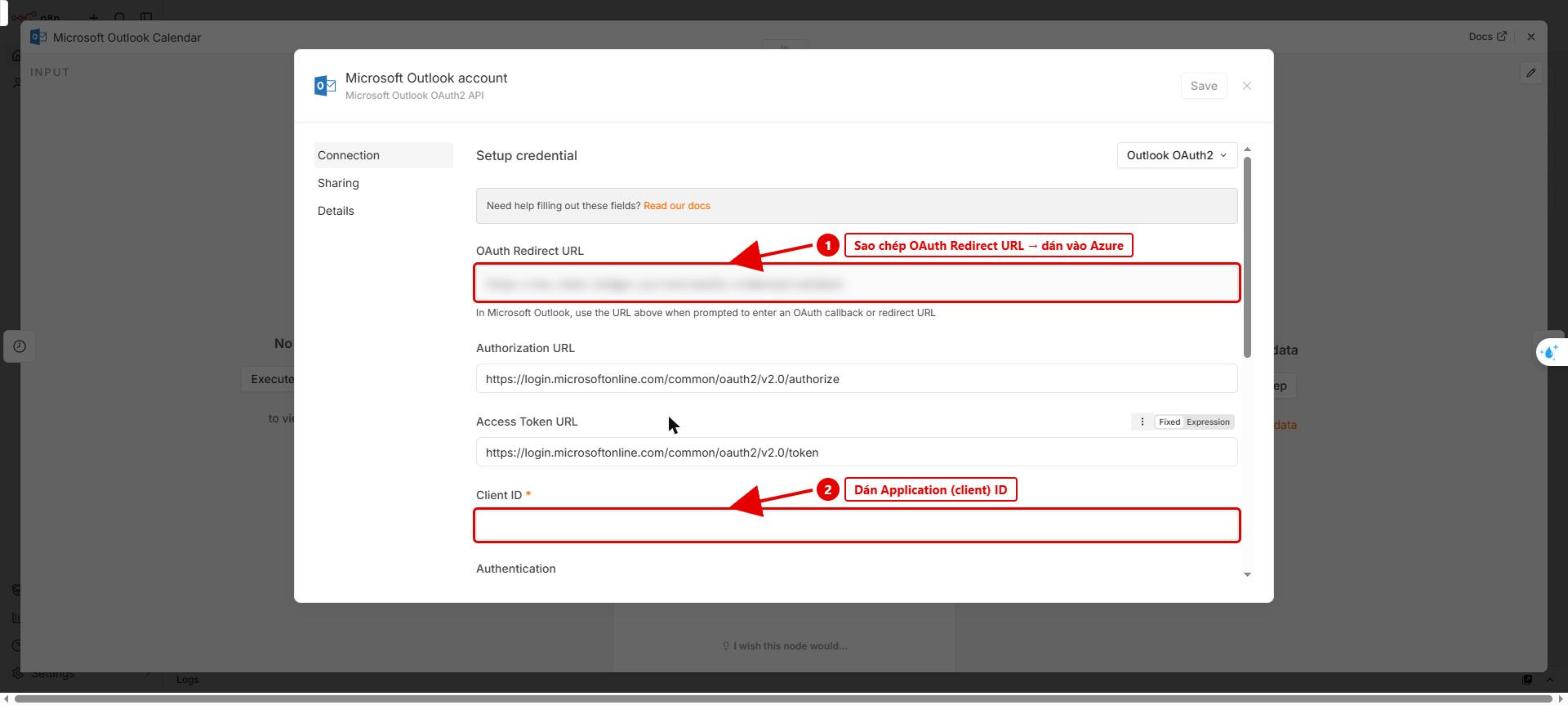Screen dimensions: 1568x705
Task: Click the water-drop assistant icon at right edge
Action: 1550,351
